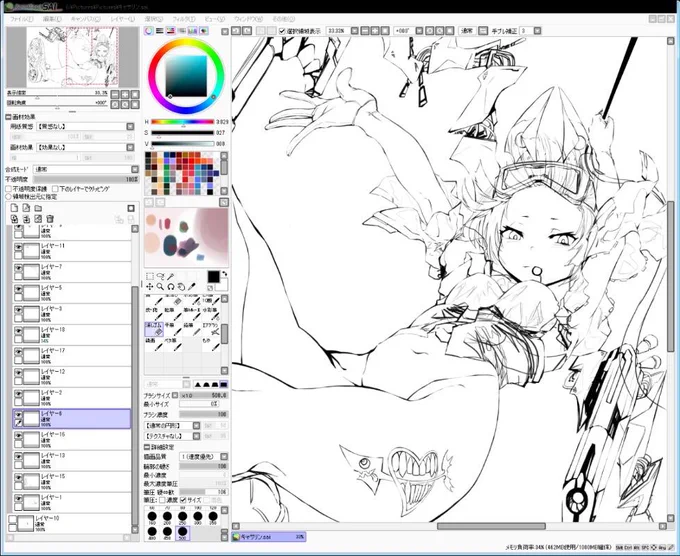
Task: Open the キャンバス menu
Action: click(85, 19)
